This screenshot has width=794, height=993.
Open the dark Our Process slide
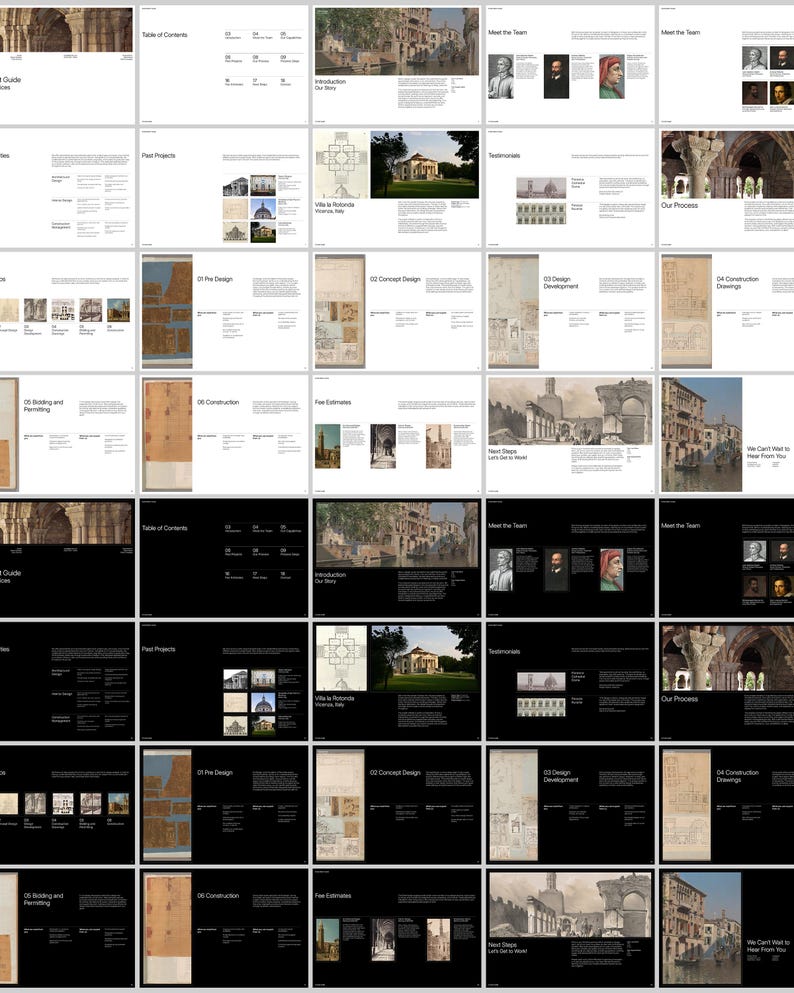click(x=726, y=681)
